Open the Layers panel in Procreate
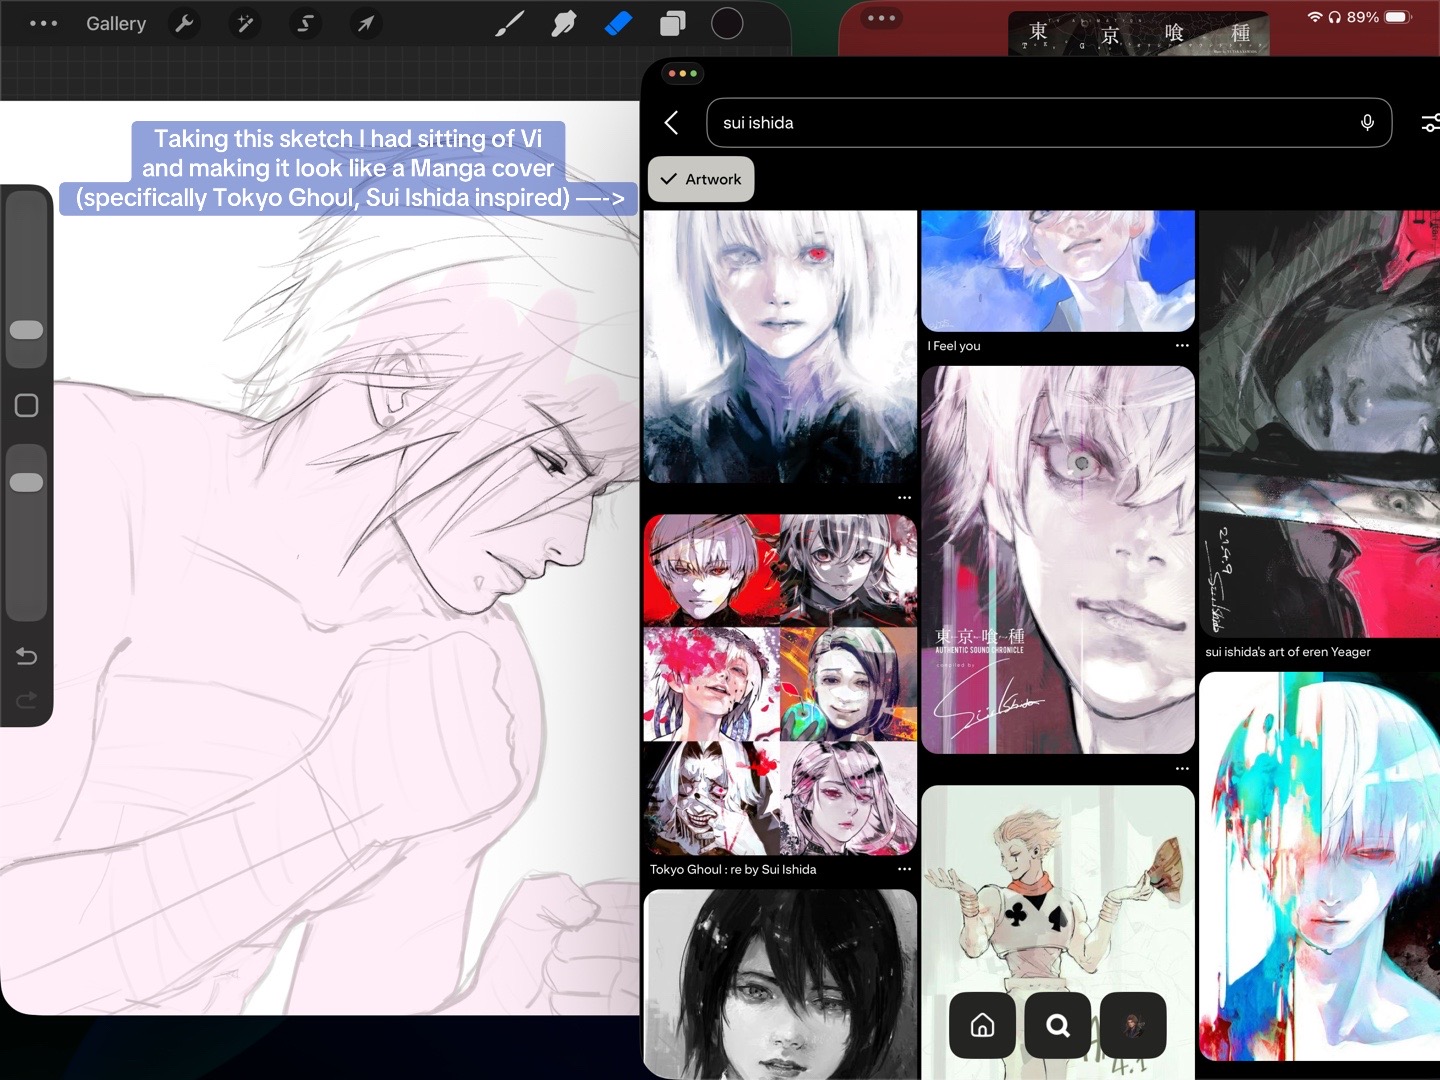The image size is (1440, 1080). pyautogui.click(x=673, y=23)
